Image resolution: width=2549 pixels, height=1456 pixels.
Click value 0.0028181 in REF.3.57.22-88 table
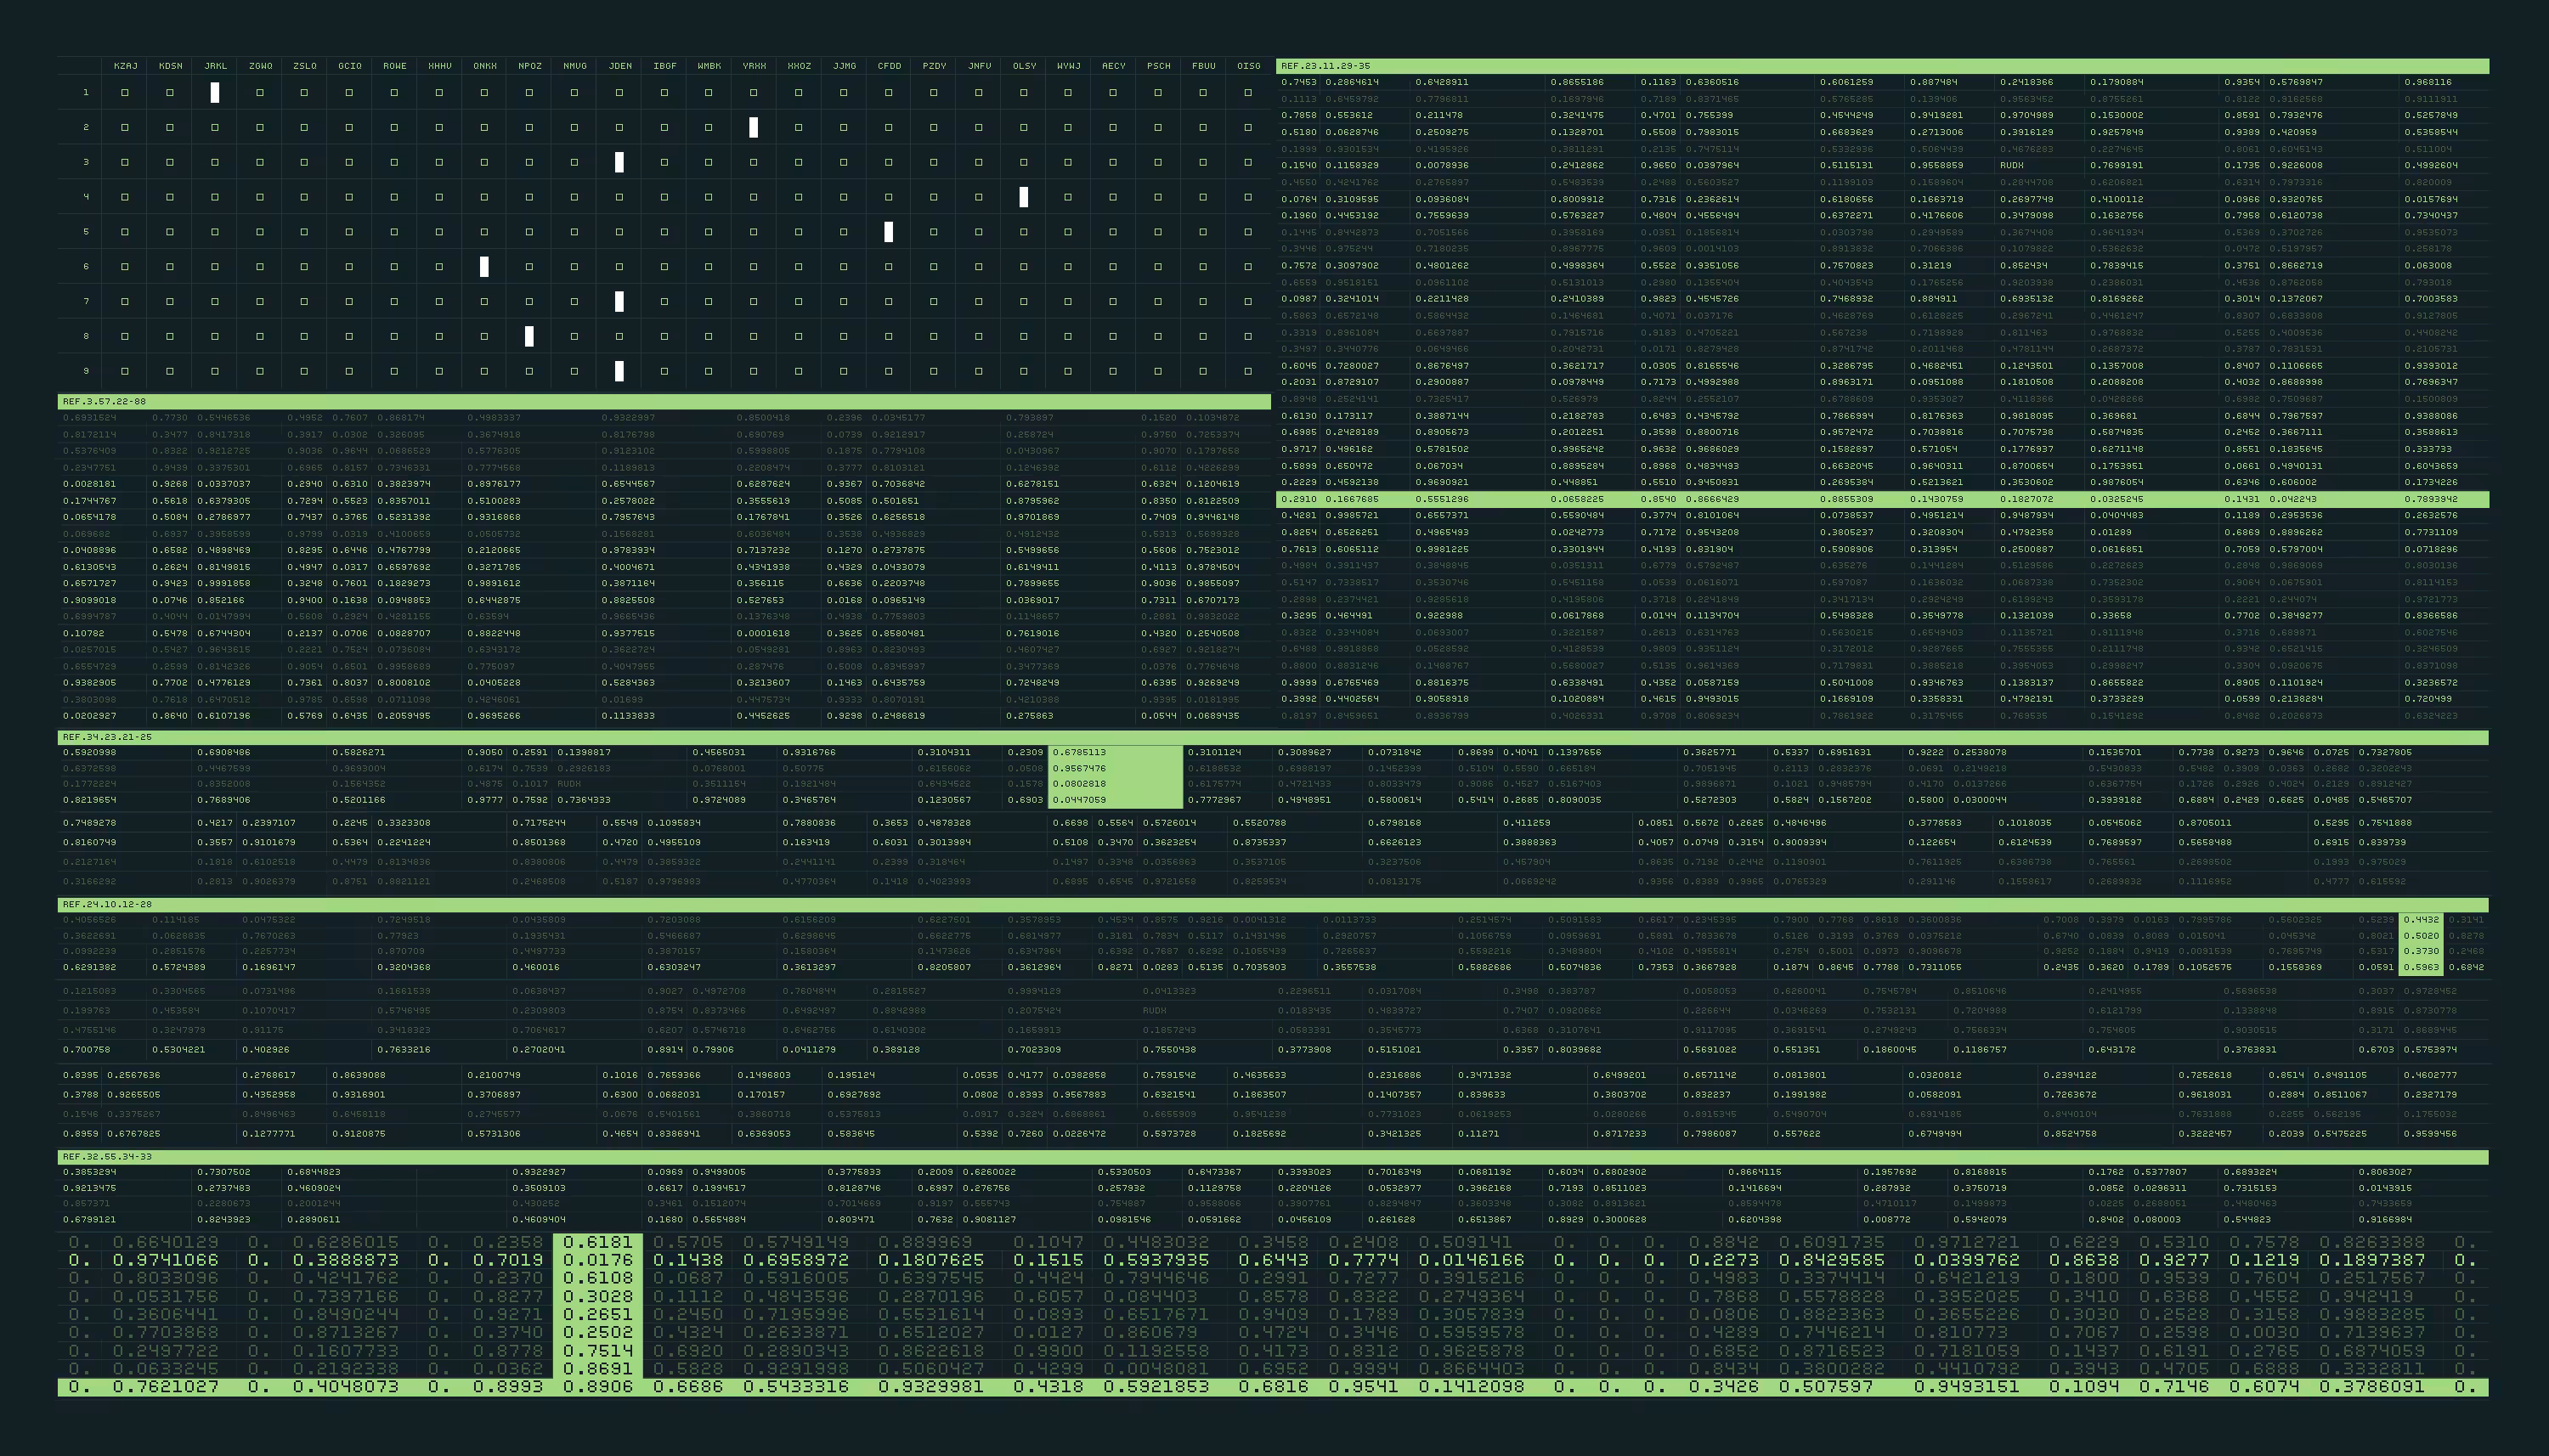tap(89, 484)
